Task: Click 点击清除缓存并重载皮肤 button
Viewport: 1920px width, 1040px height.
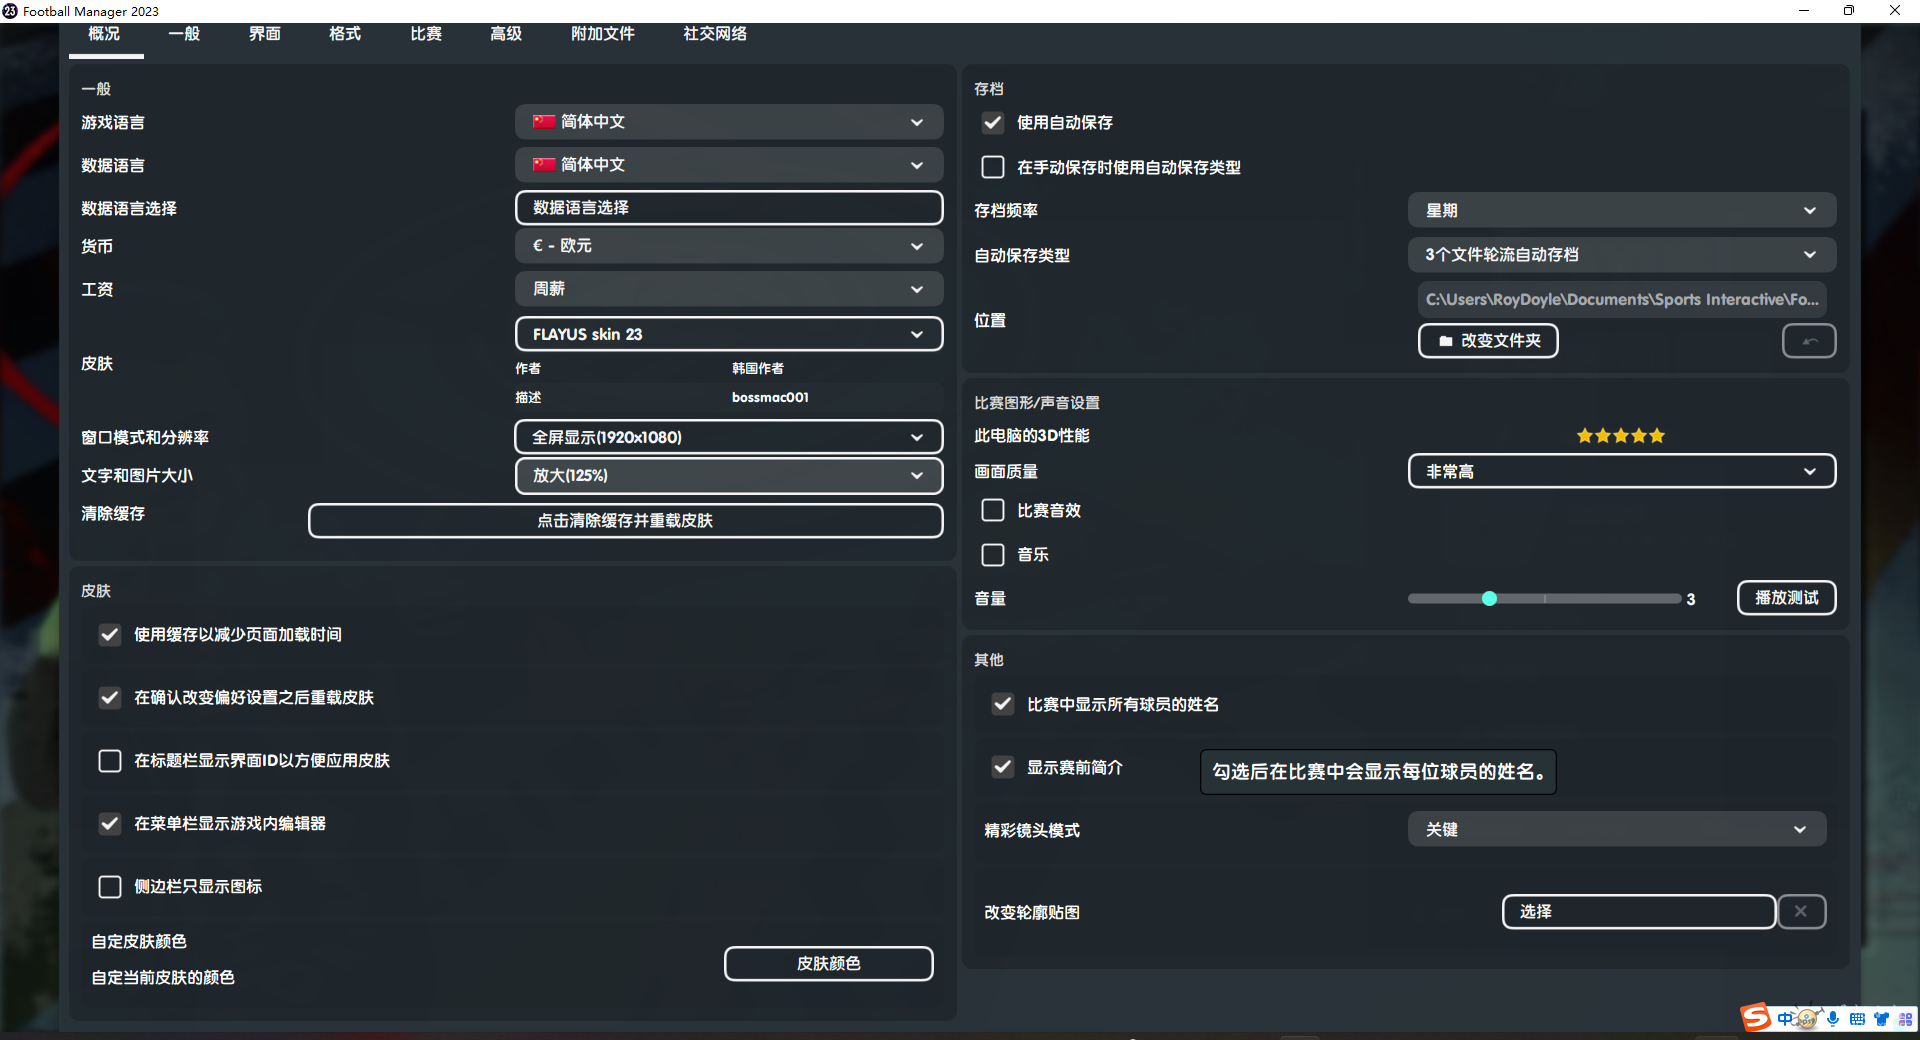Action: [625, 521]
